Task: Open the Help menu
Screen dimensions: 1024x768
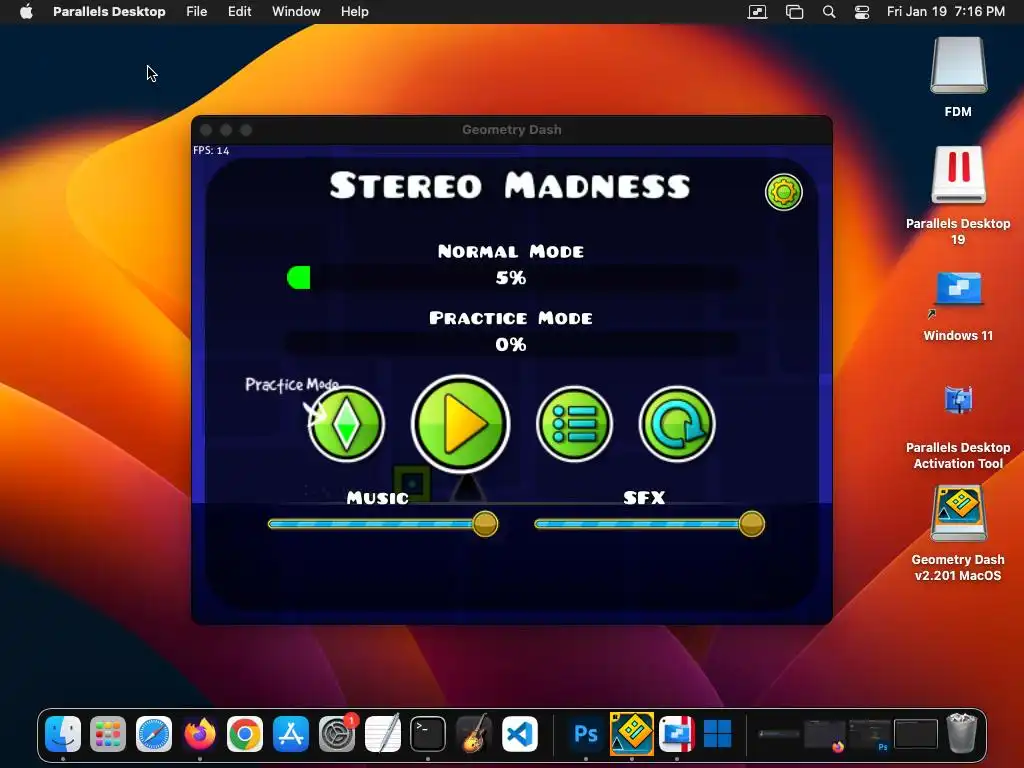Action: point(355,12)
